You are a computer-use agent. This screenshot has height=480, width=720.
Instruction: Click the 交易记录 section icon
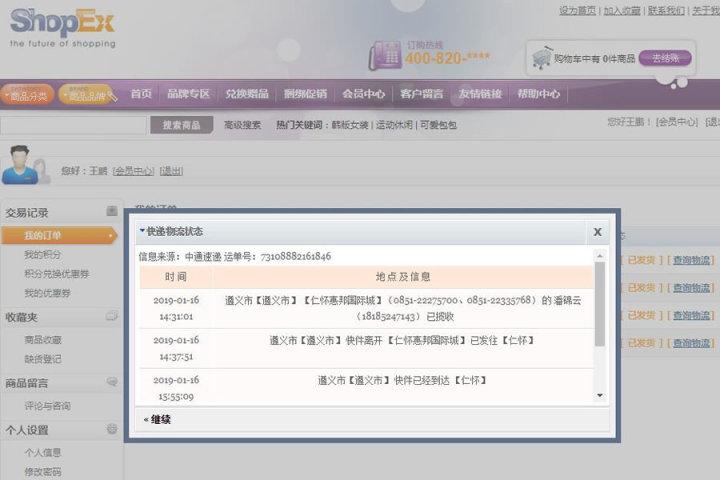[x=112, y=212]
